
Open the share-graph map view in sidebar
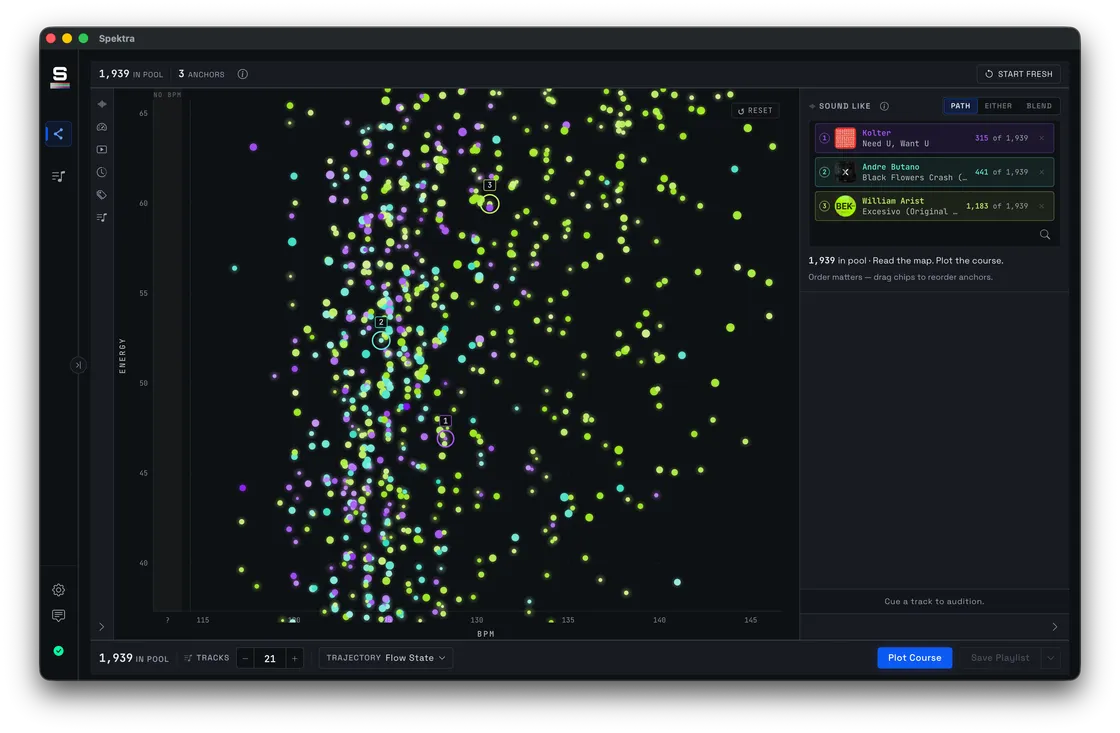[x=59, y=134]
